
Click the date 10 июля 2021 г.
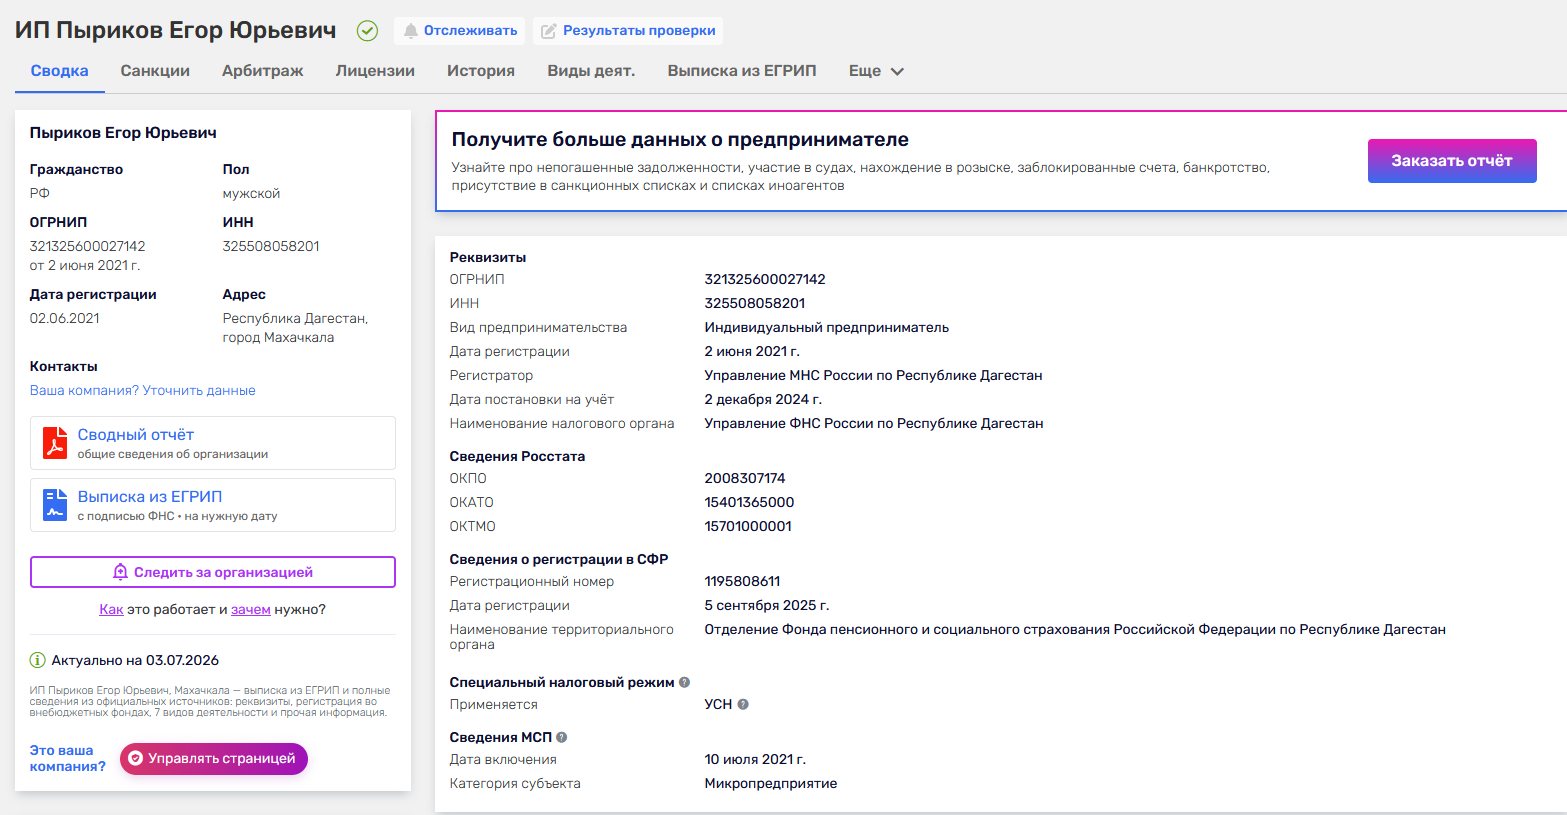[x=755, y=760]
